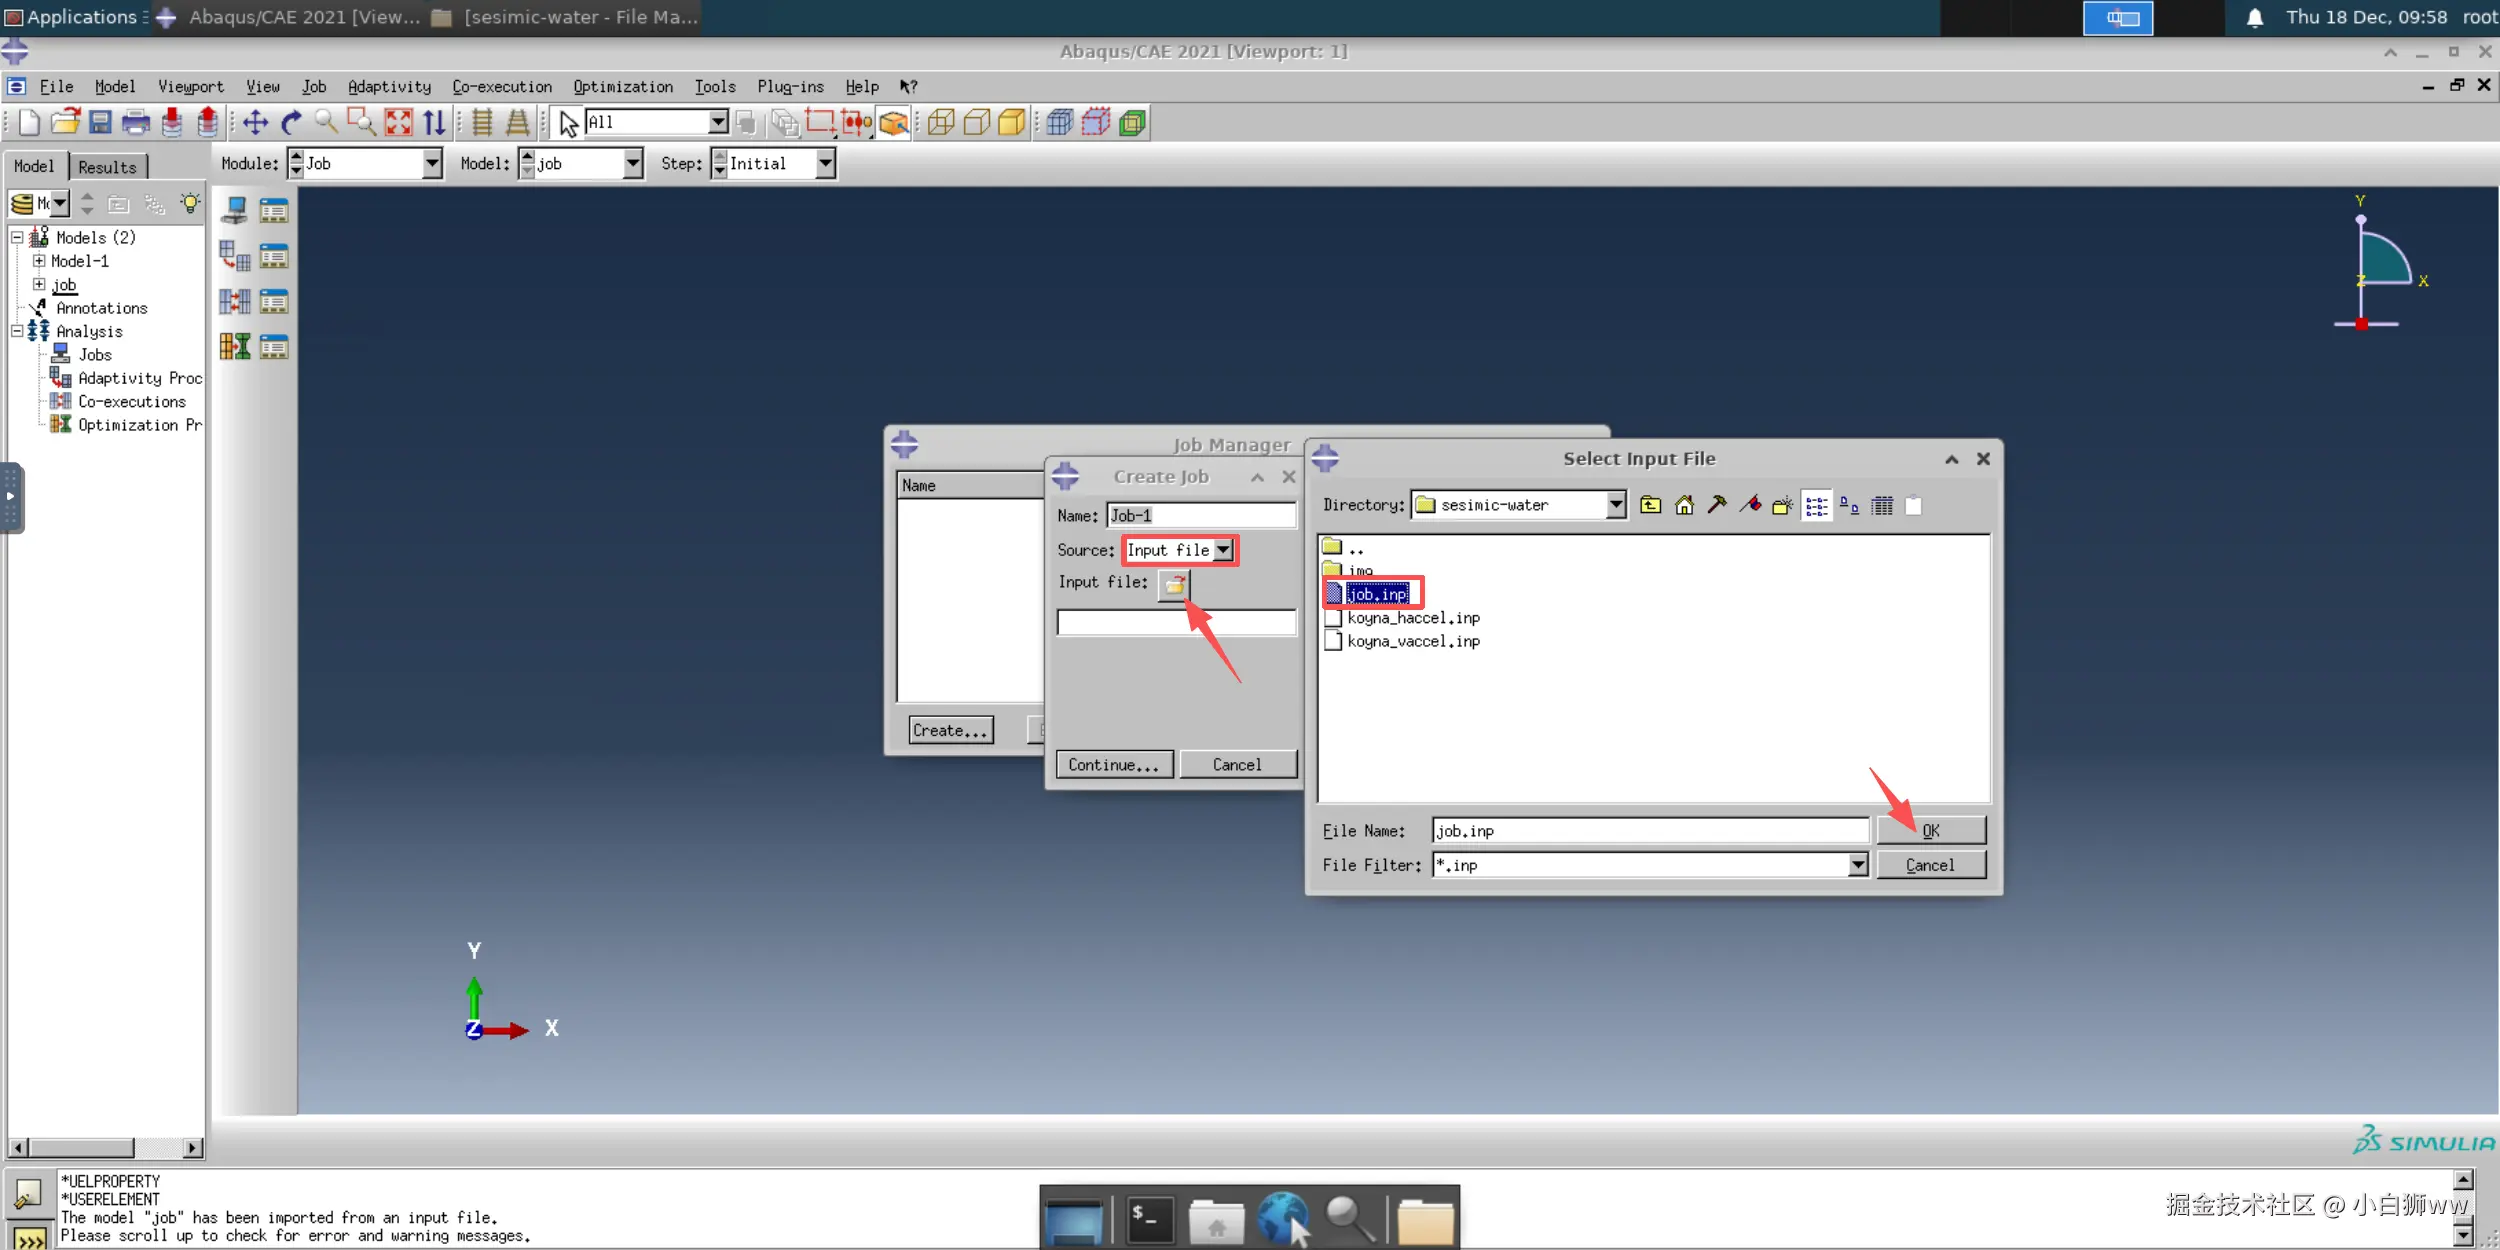Open the Module dropdown showing Job
The height and width of the screenshot is (1250, 2500).
click(x=432, y=164)
